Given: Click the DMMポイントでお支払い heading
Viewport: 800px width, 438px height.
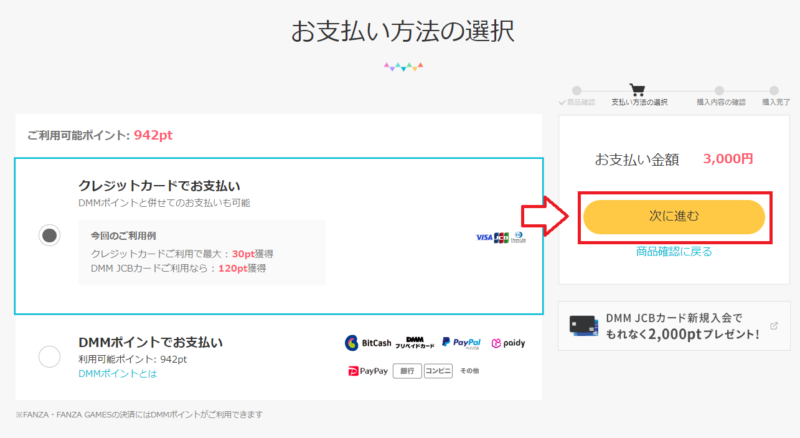Looking at the screenshot, I should (x=151, y=342).
